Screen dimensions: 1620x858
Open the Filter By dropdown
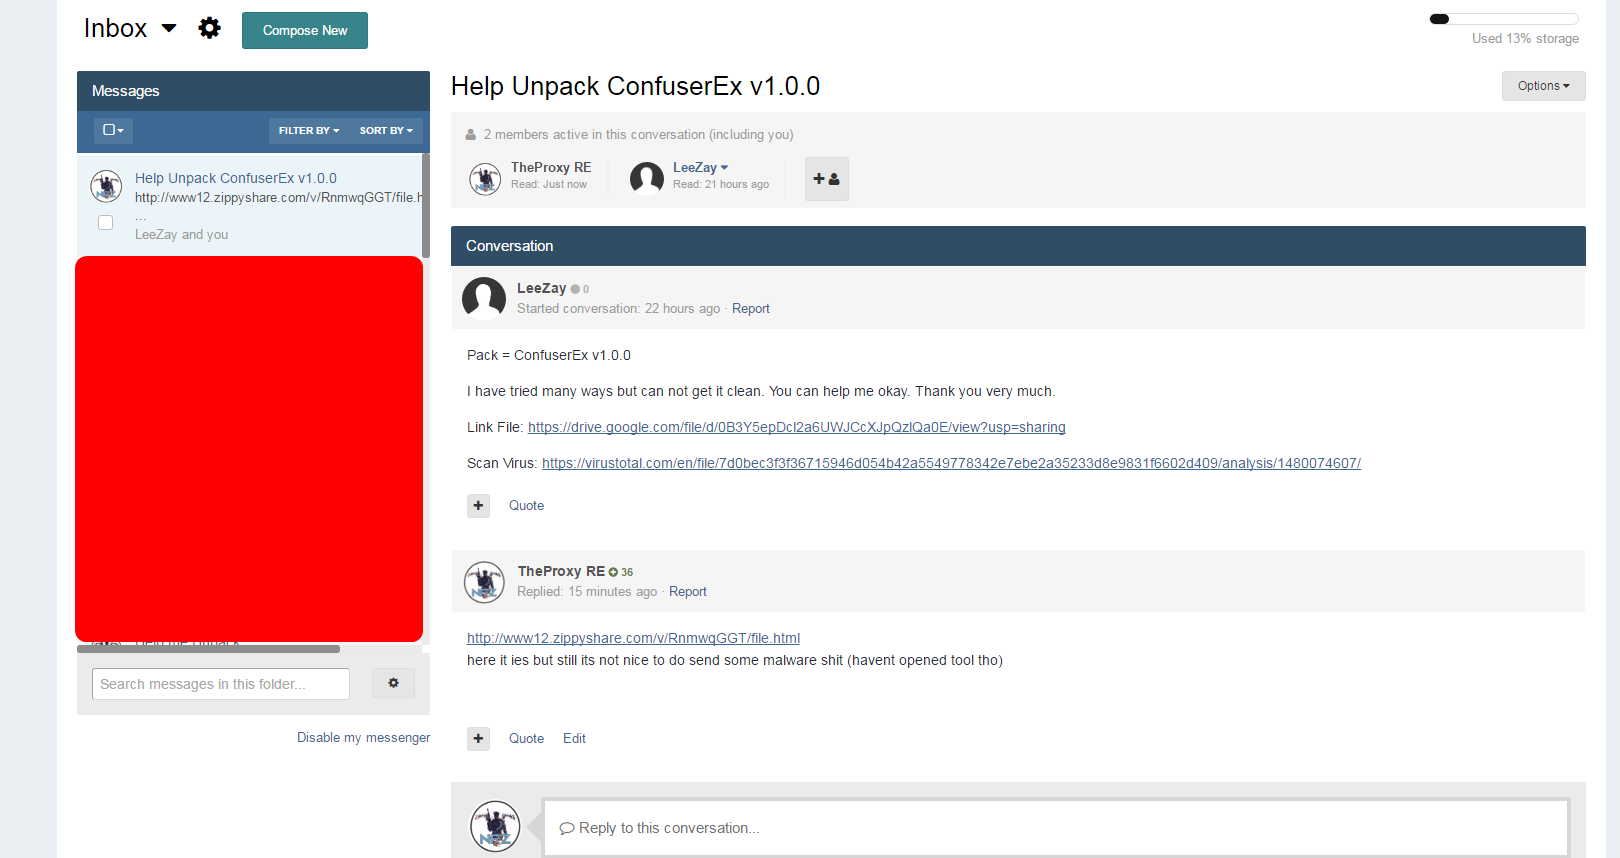(308, 131)
